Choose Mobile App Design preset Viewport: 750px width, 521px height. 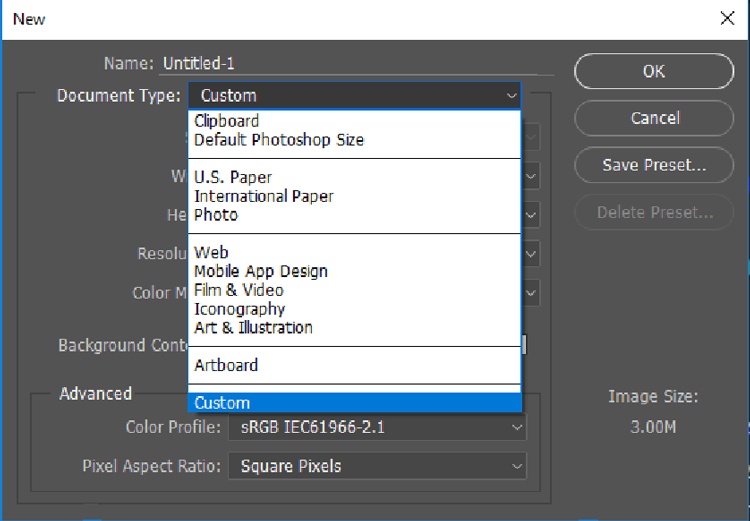pyautogui.click(x=354, y=271)
